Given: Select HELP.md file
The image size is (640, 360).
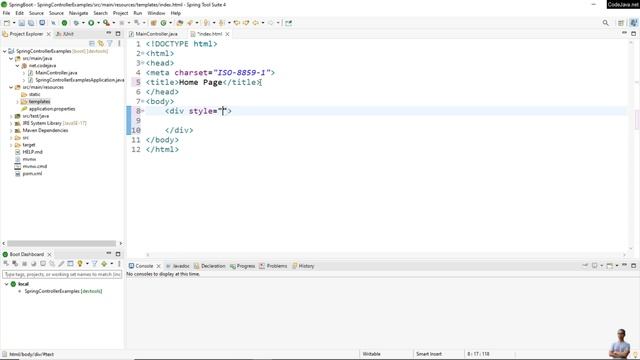Looking at the screenshot, I should (32, 152).
